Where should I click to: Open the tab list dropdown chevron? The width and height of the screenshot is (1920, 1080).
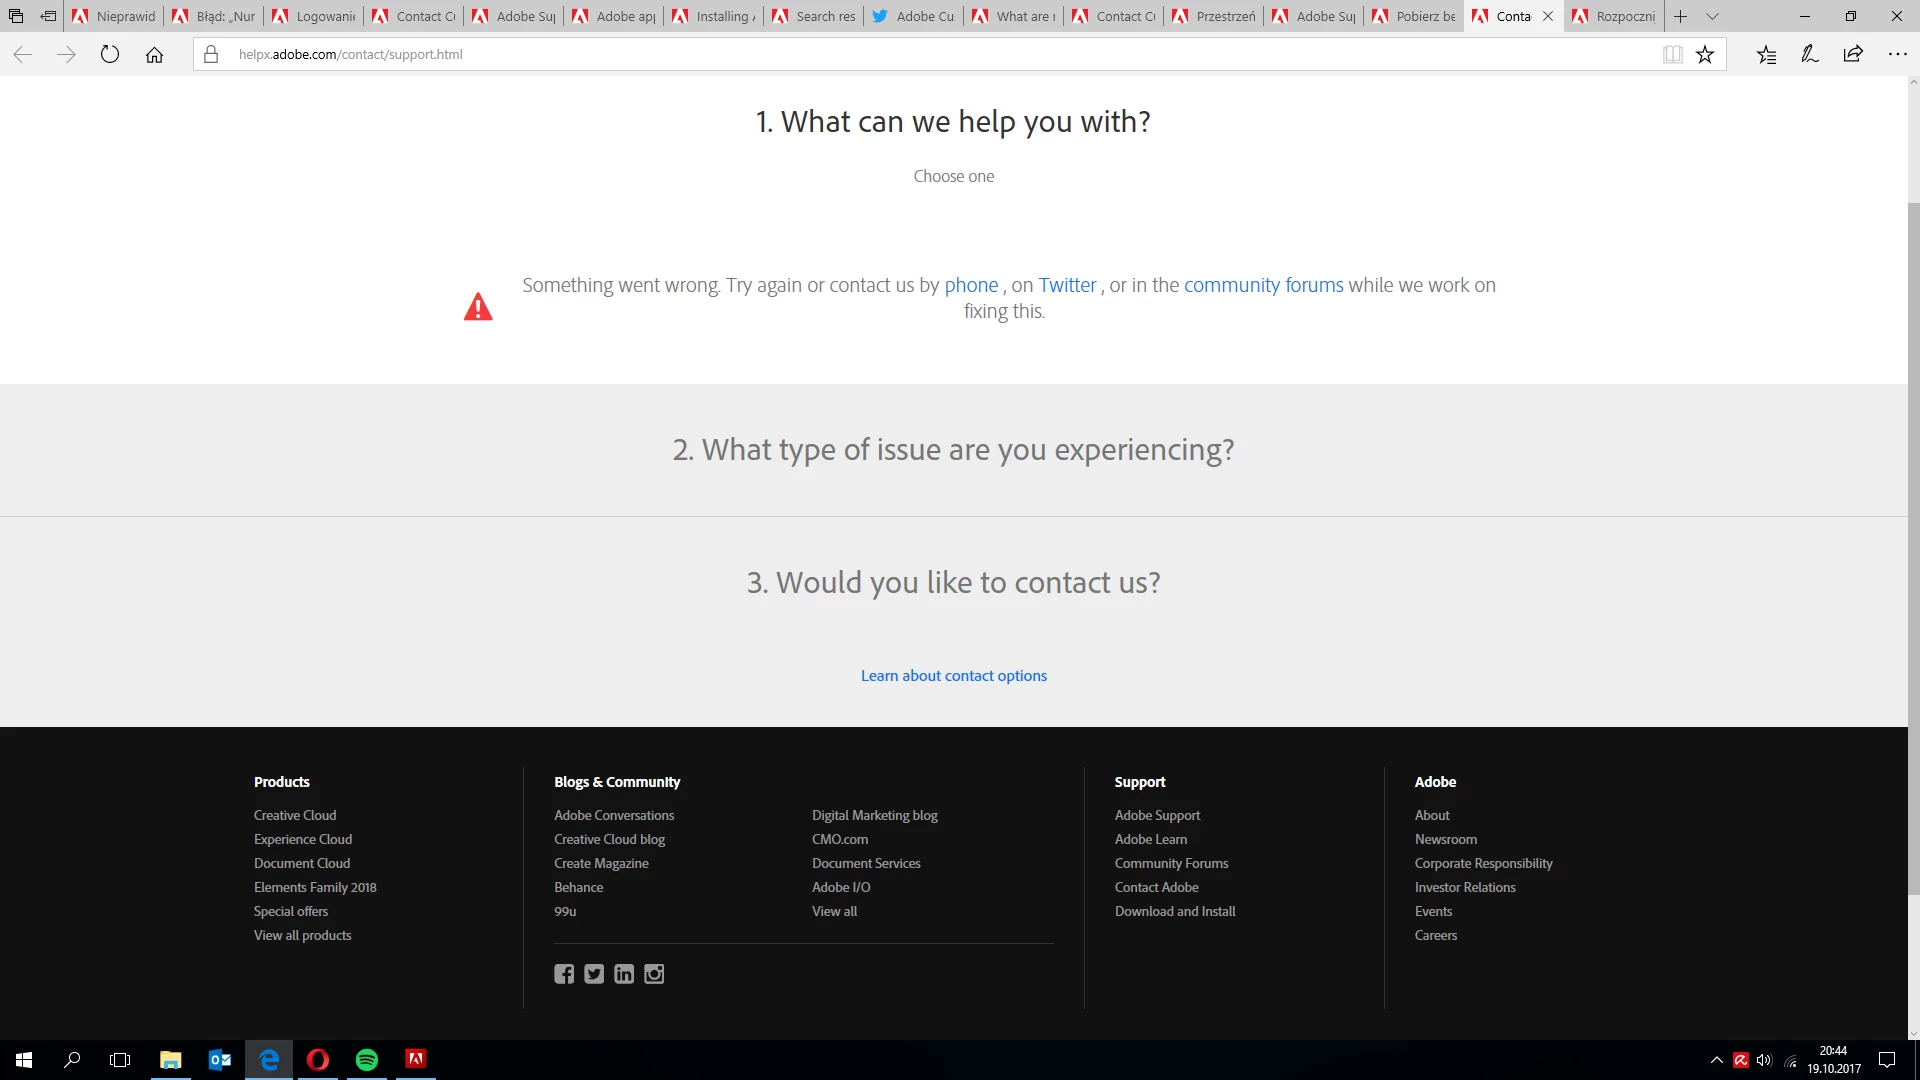[x=1712, y=16]
